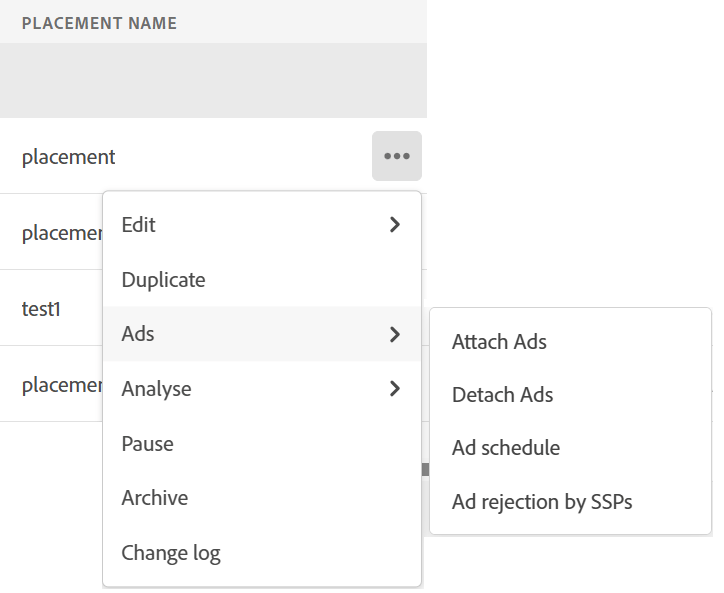This screenshot has width=724, height=593.
Task: Open the three-dot more options button
Action: tap(397, 156)
